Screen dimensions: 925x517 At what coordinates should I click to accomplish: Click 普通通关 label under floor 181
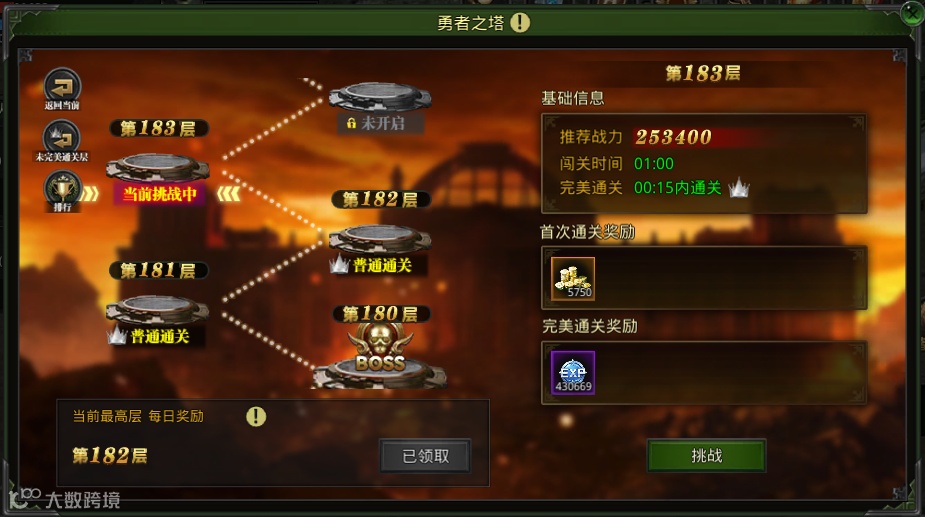pyautogui.click(x=160, y=336)
